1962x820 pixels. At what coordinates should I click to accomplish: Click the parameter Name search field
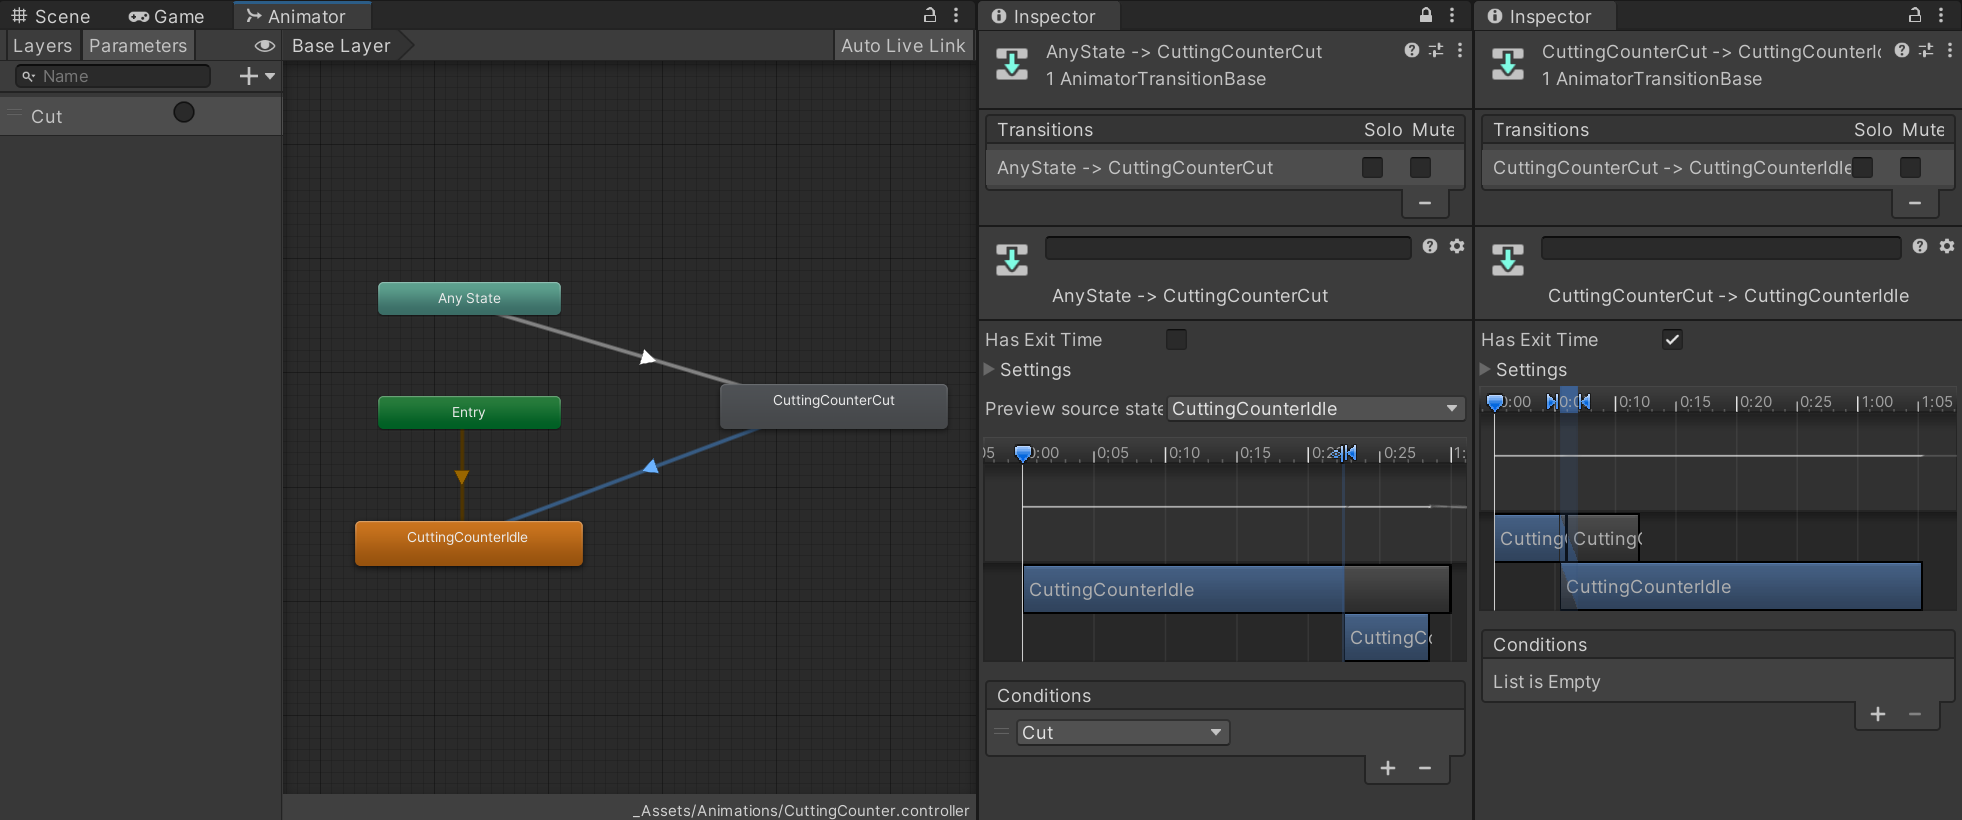(113, 76)
